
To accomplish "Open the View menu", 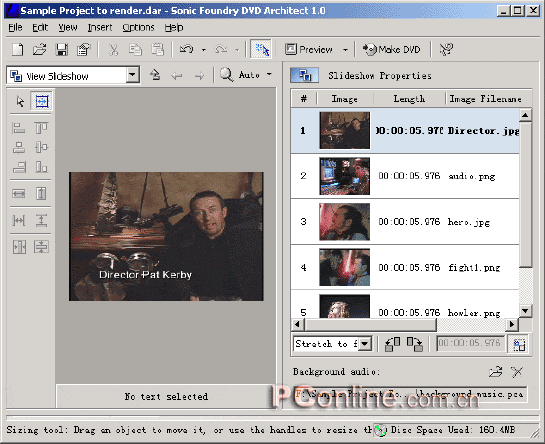I will click(x=68, y=27).
